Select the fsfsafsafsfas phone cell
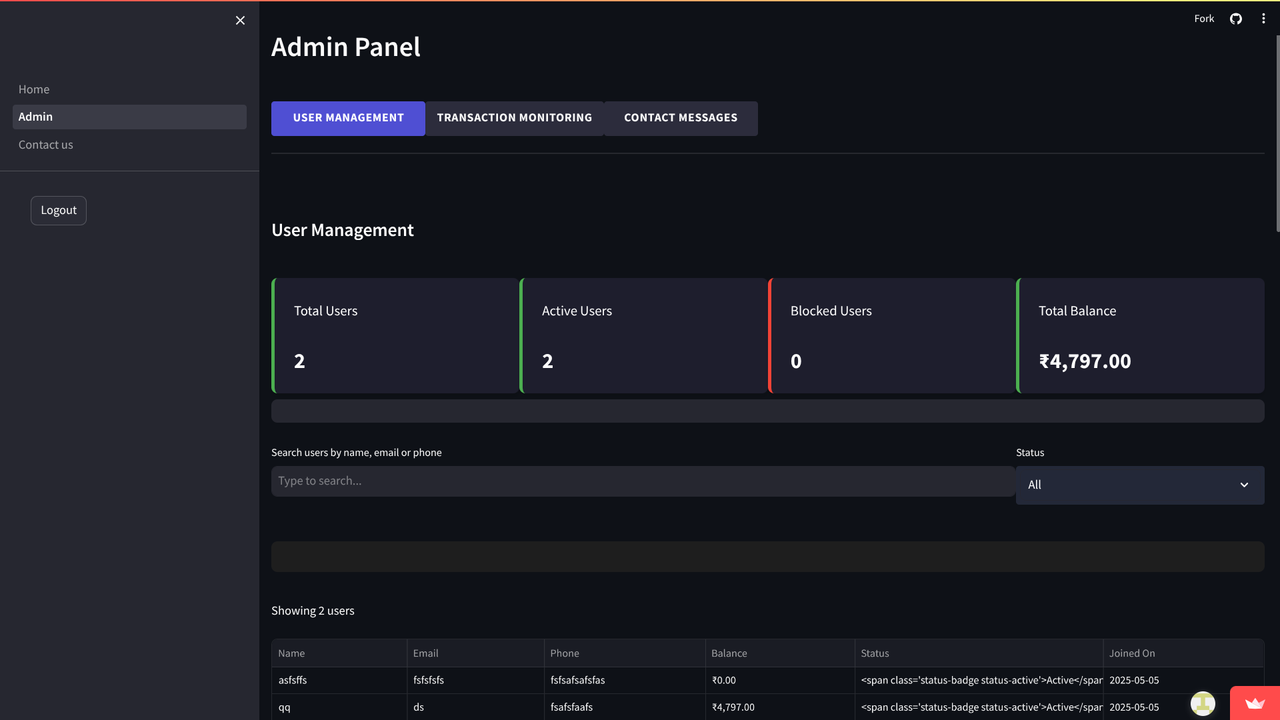Image resolution: width=1280 pixels, height=720 pixels. (624, 680)
